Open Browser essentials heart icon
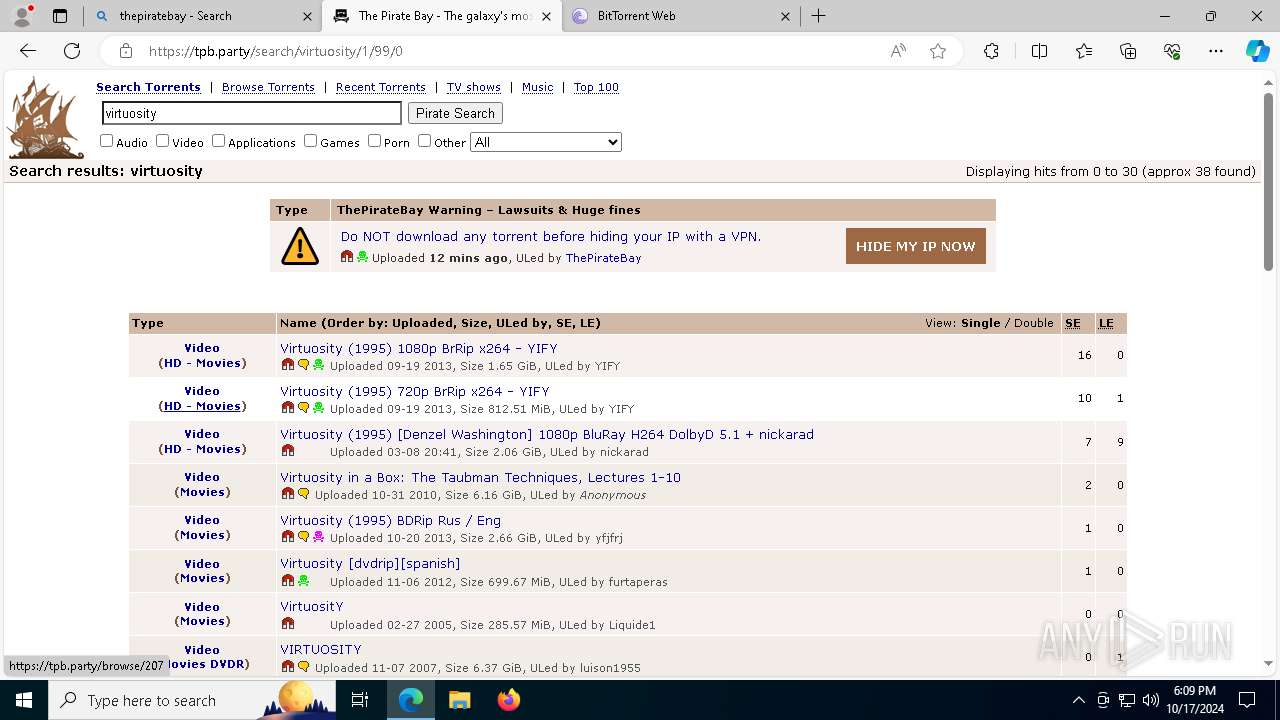The height and width of the screenshot is (720, 1280). click(1172, 51)
